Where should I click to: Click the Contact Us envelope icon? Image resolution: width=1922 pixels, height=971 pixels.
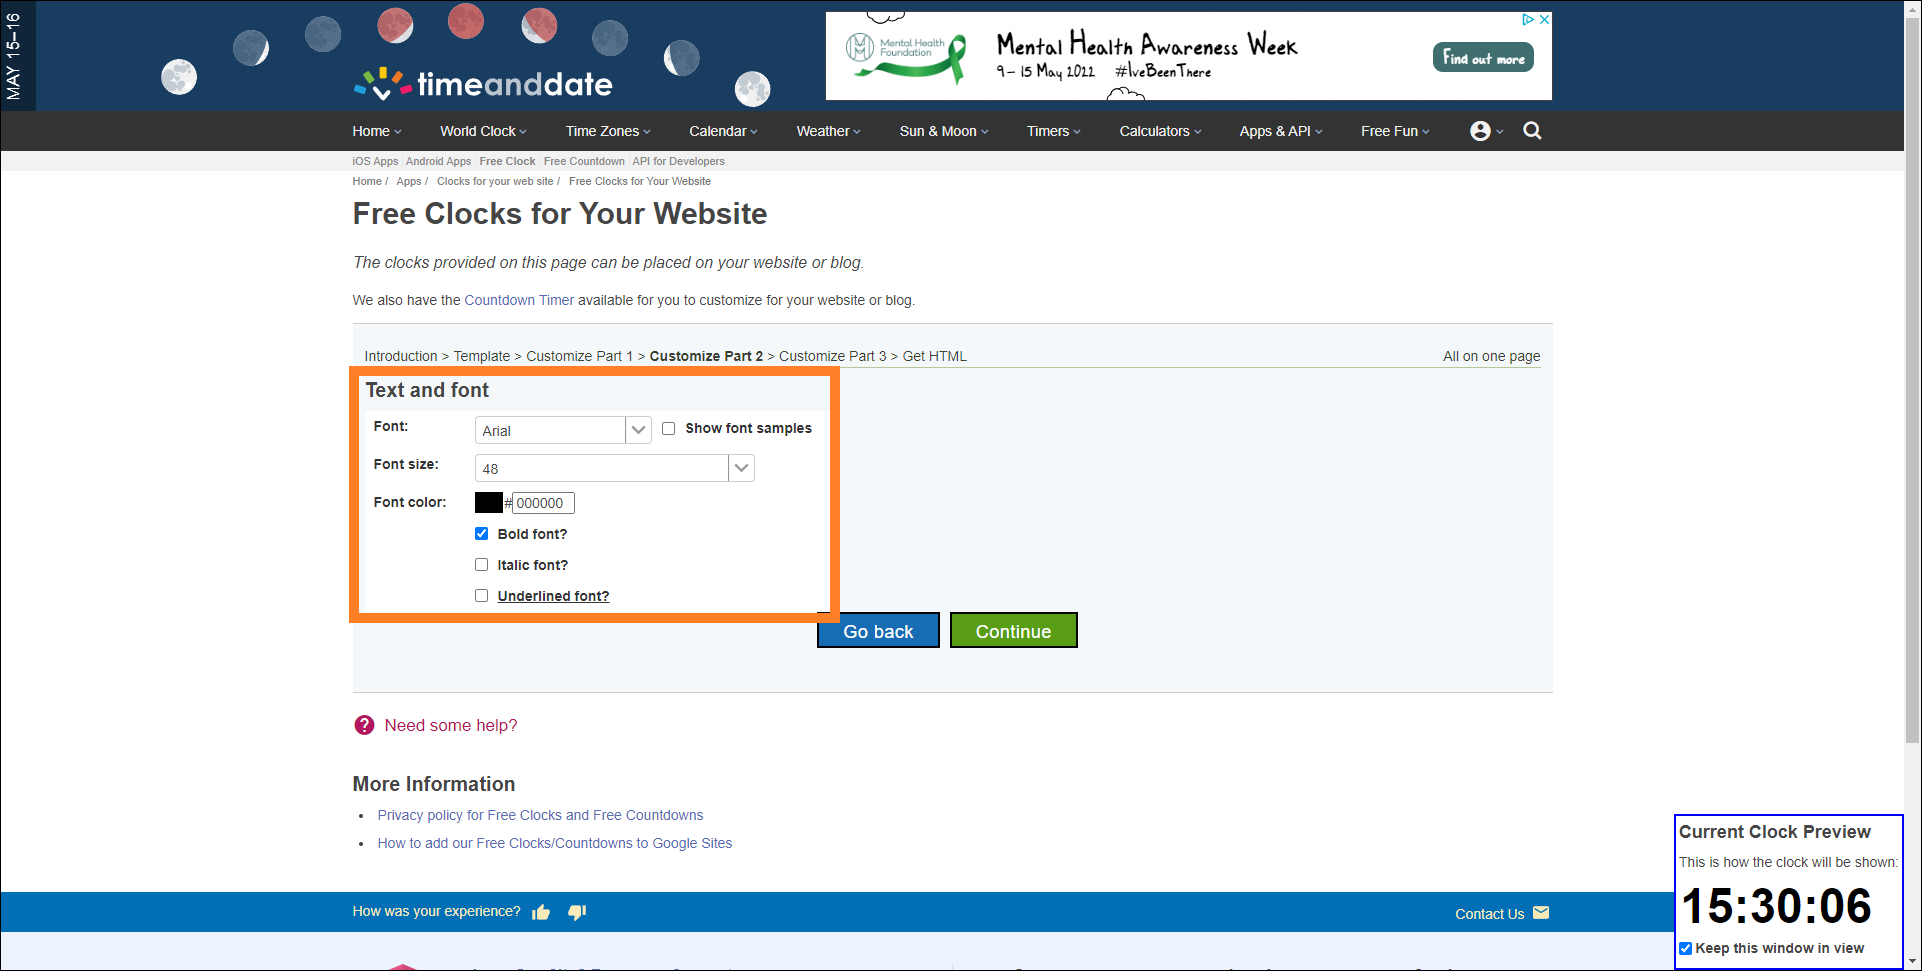pyautogui.click(x=1541, y=913)
